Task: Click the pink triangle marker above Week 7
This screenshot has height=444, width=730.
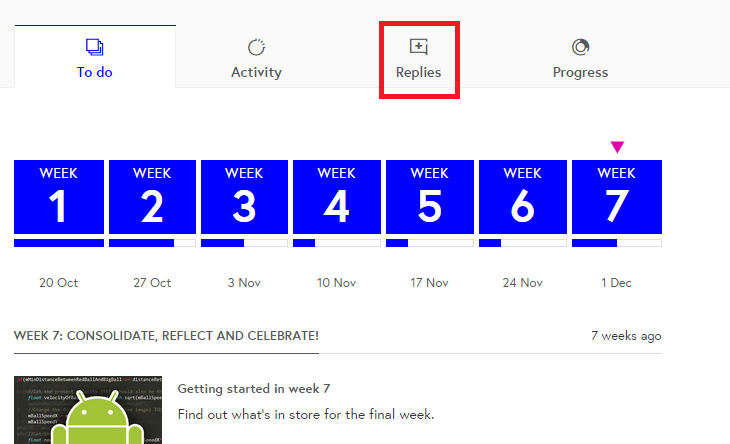Action: tap(617, 147)
